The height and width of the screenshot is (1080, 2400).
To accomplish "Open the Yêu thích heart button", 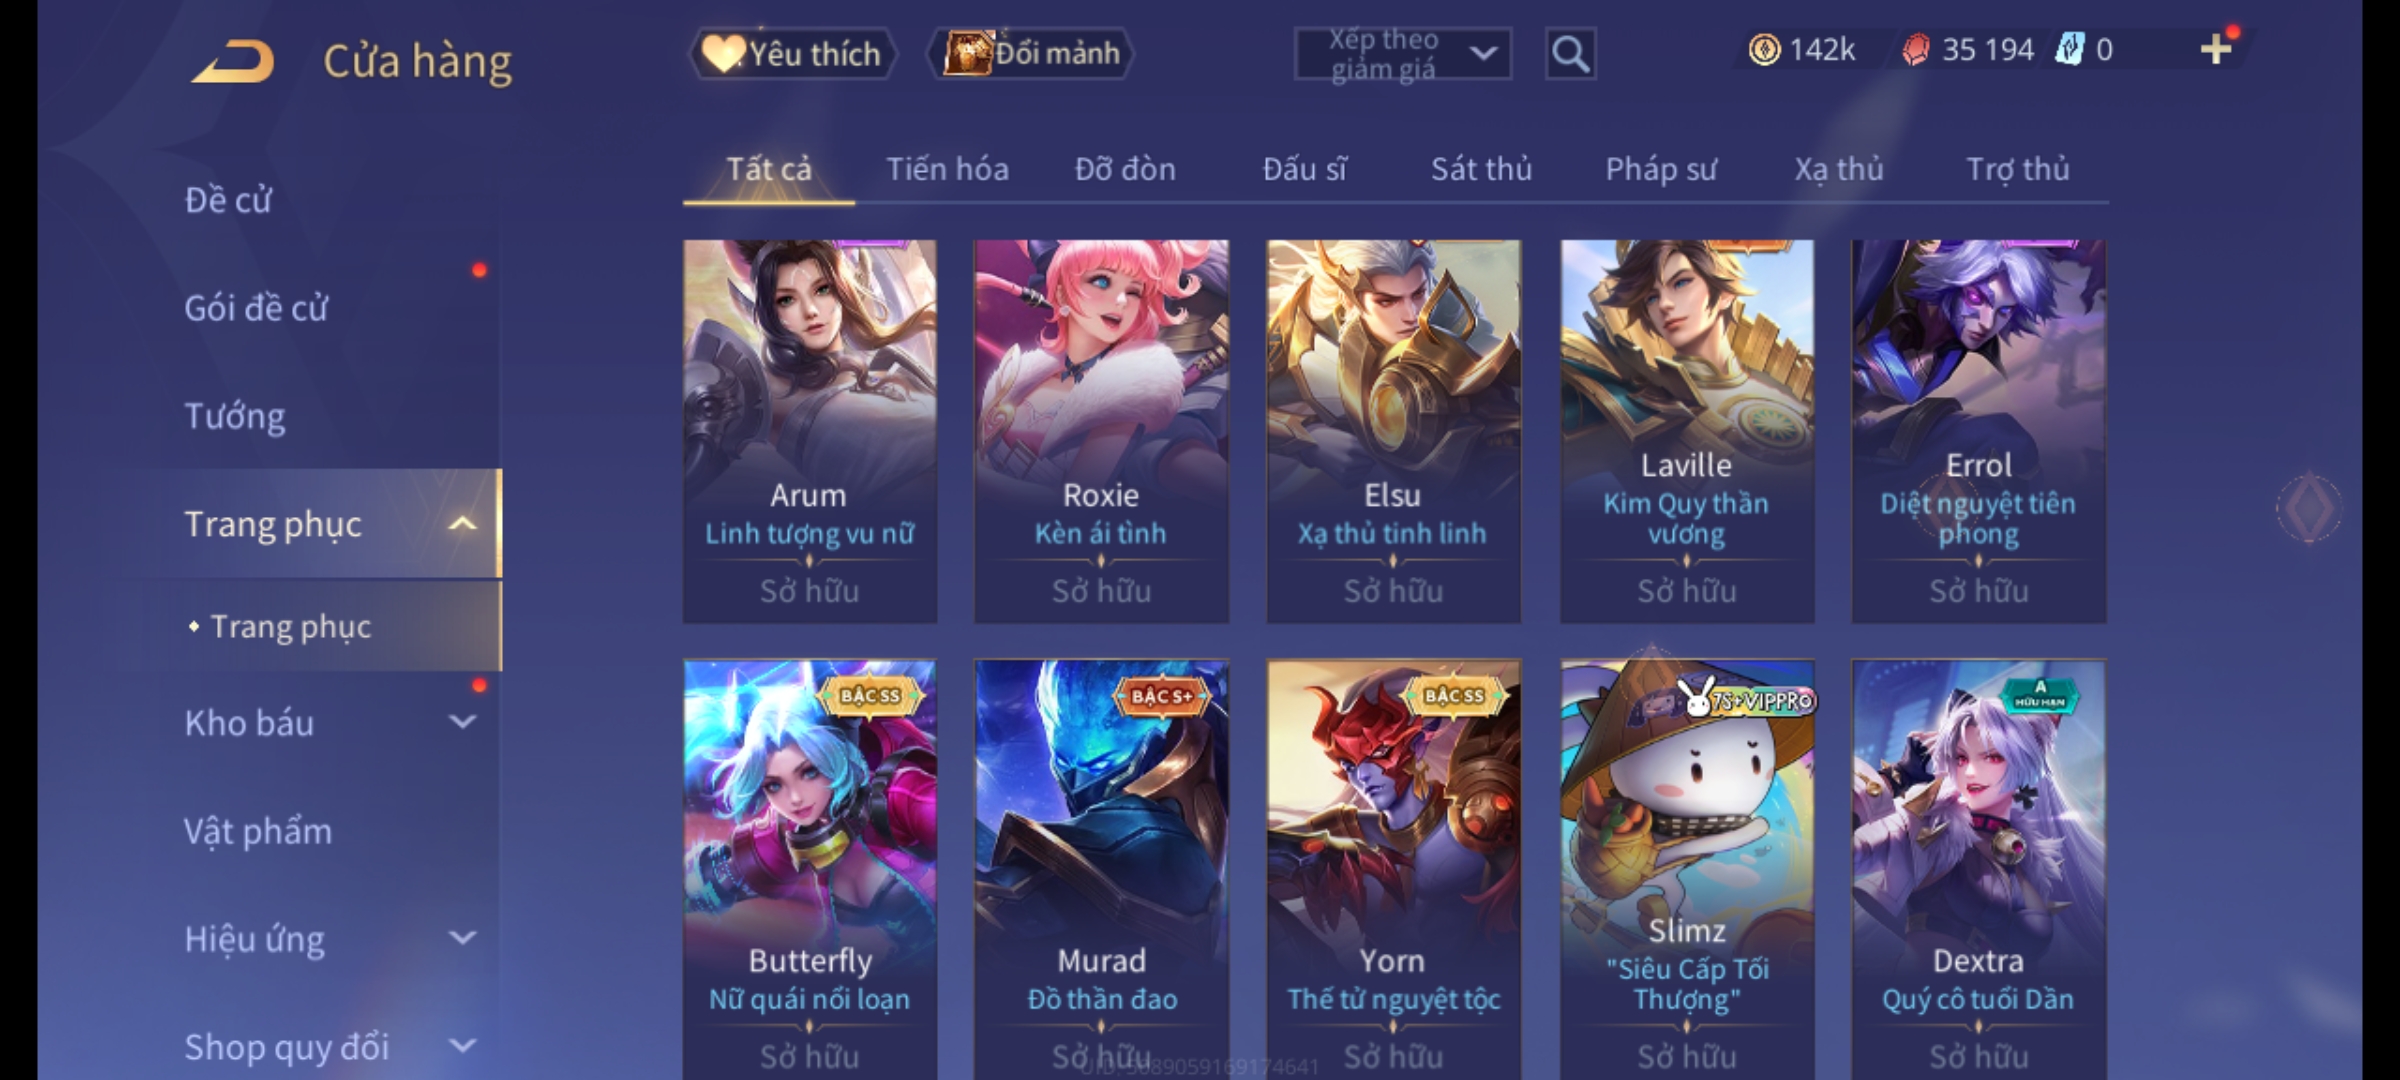I will pos(793,53).
